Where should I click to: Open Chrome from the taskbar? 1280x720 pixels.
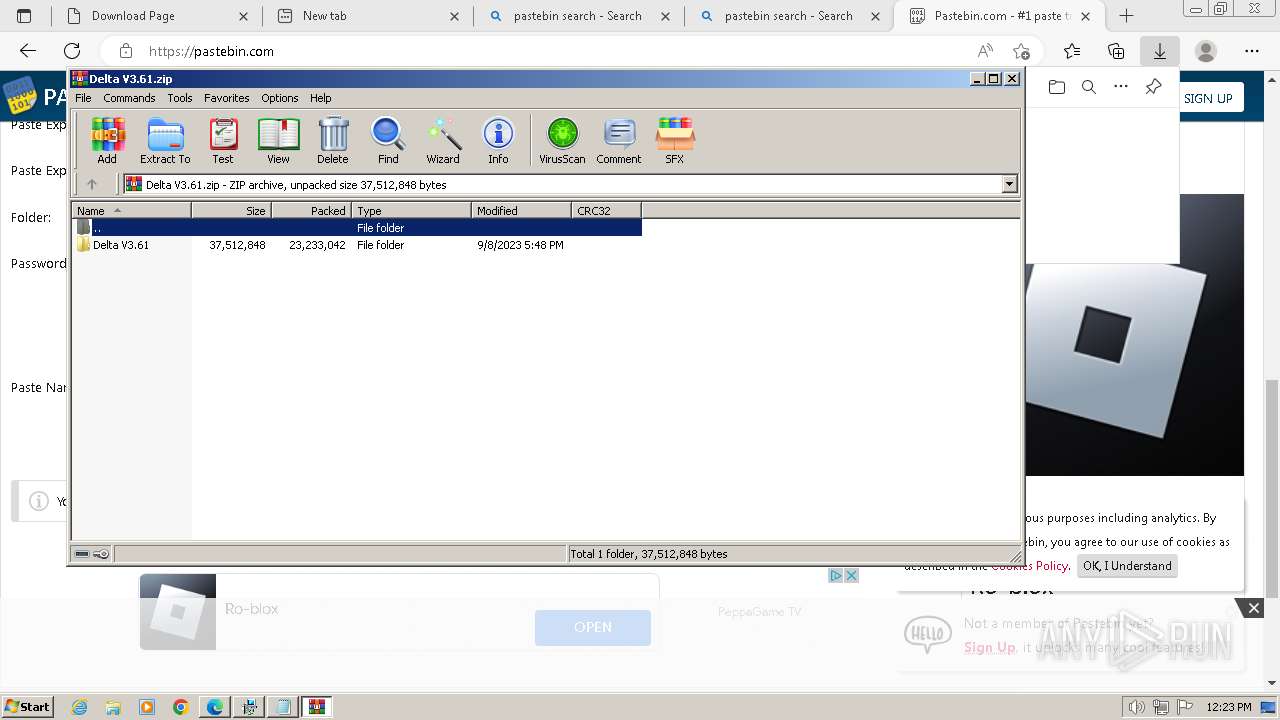coord(181,707)
